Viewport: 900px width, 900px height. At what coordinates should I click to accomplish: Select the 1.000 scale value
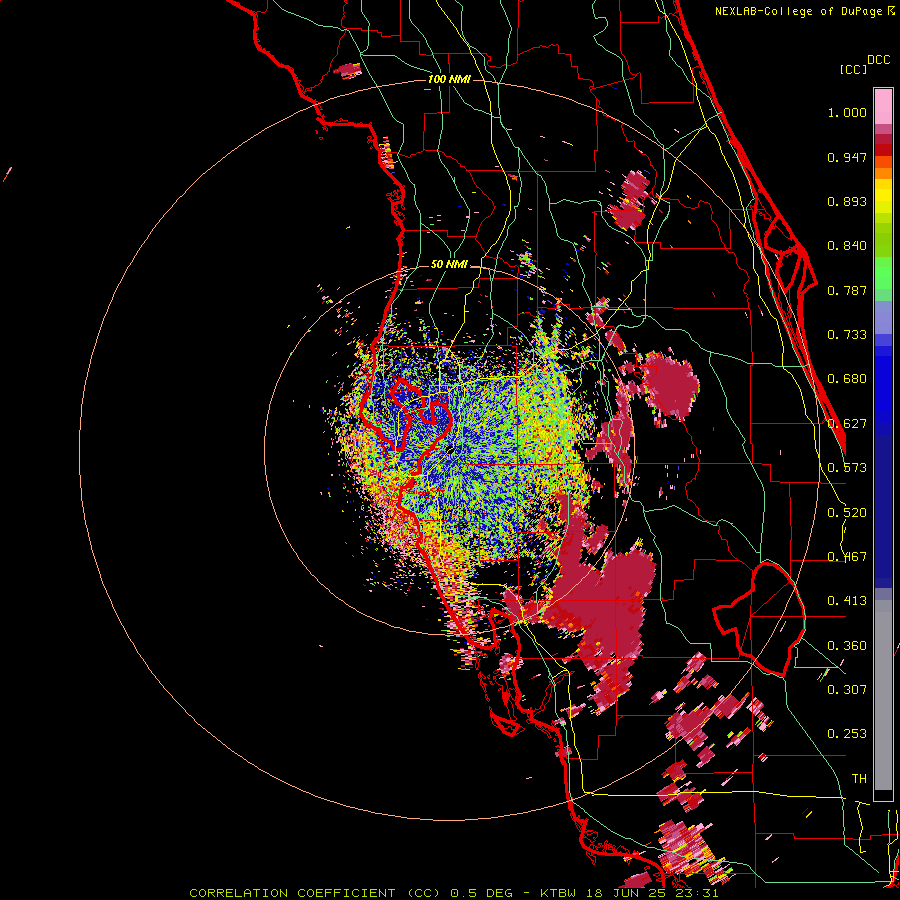tap(847, 112)
